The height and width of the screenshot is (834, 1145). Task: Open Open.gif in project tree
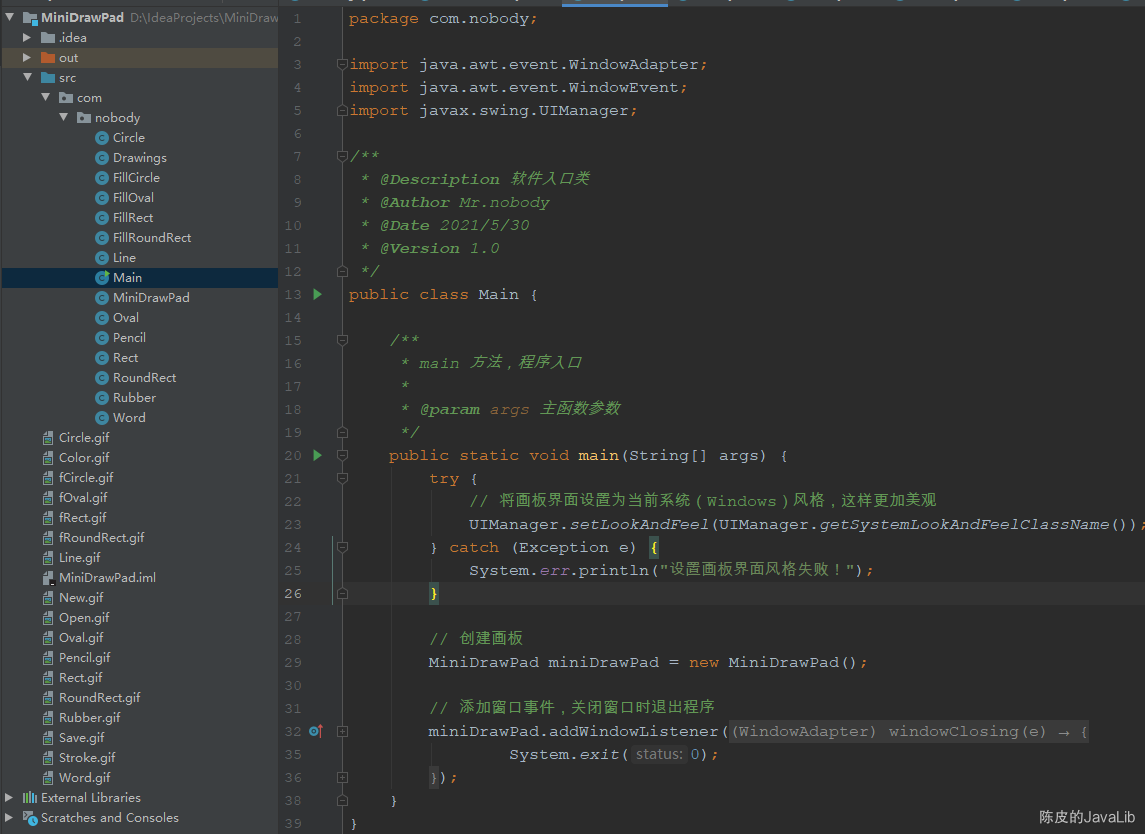pos(84,618)
